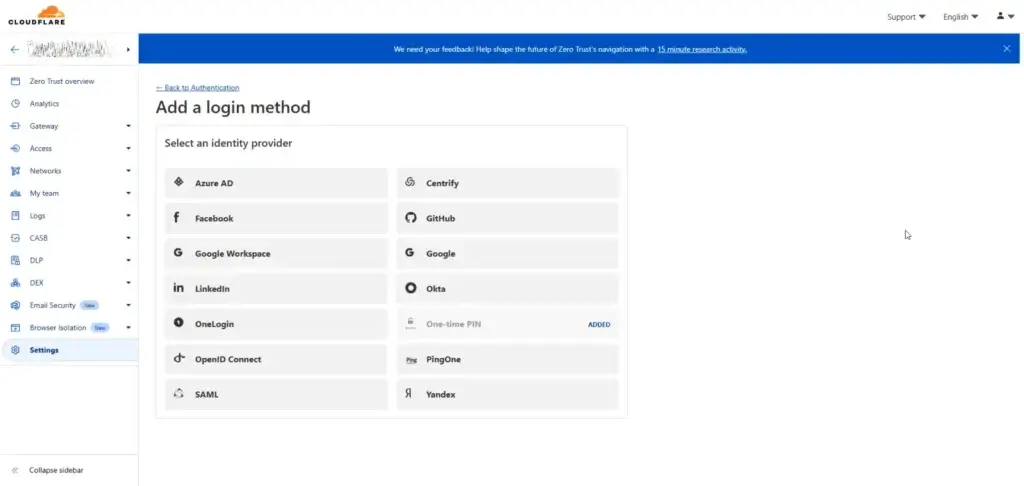Click Back to Authentication link

pos(197,88)
